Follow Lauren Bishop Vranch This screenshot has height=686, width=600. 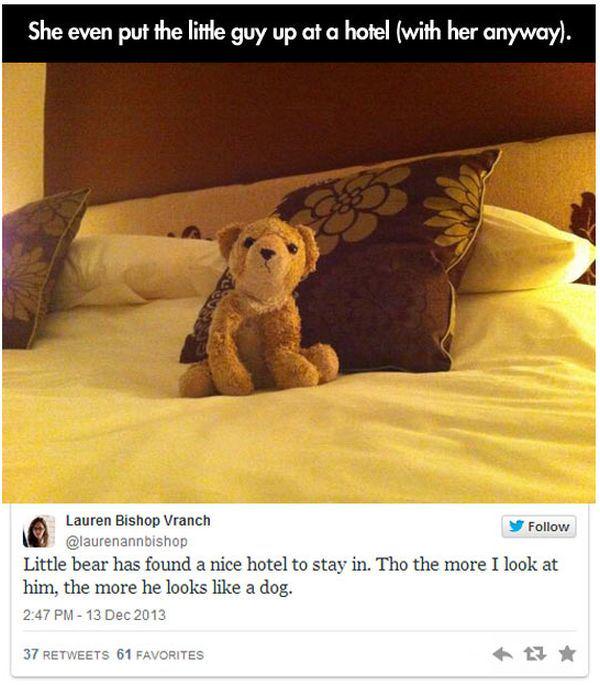pyautogui.click(x=539, y=526)
